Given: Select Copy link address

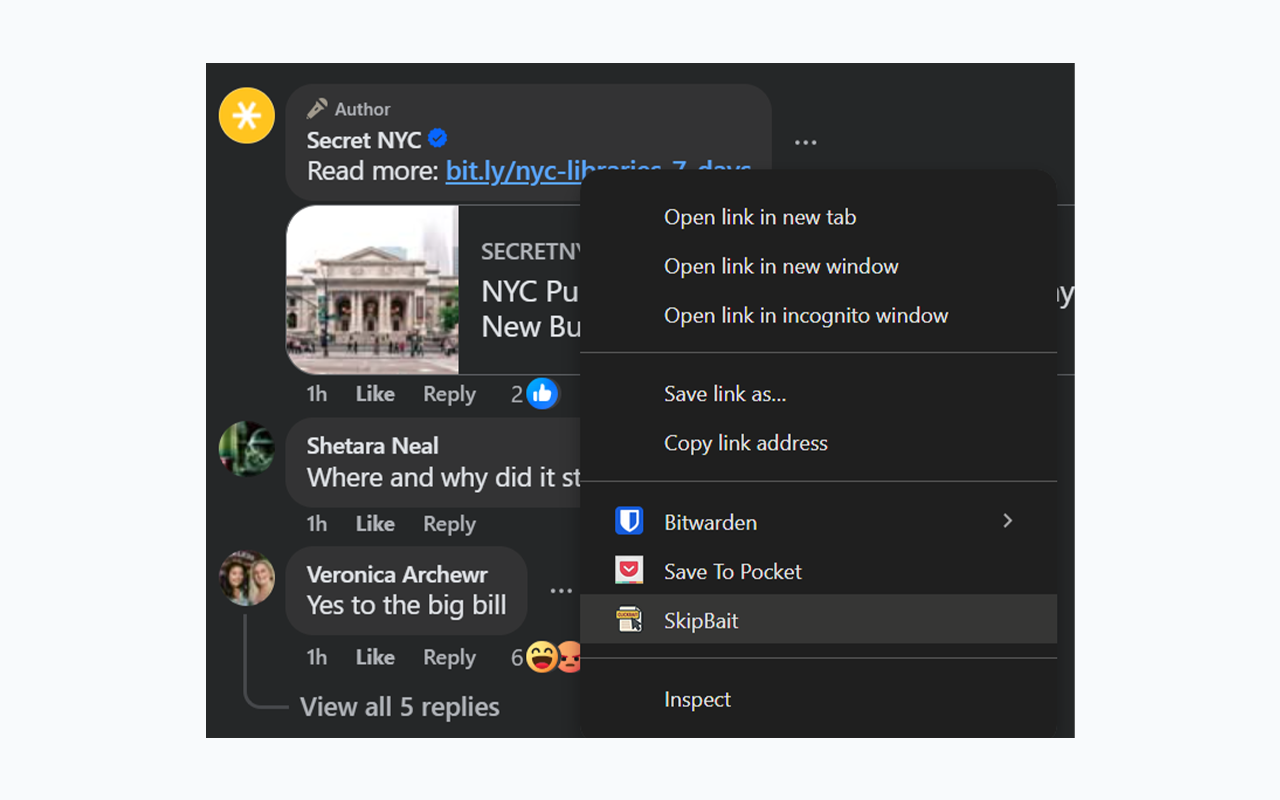Looking at the screenshot, I should (818, 443).
